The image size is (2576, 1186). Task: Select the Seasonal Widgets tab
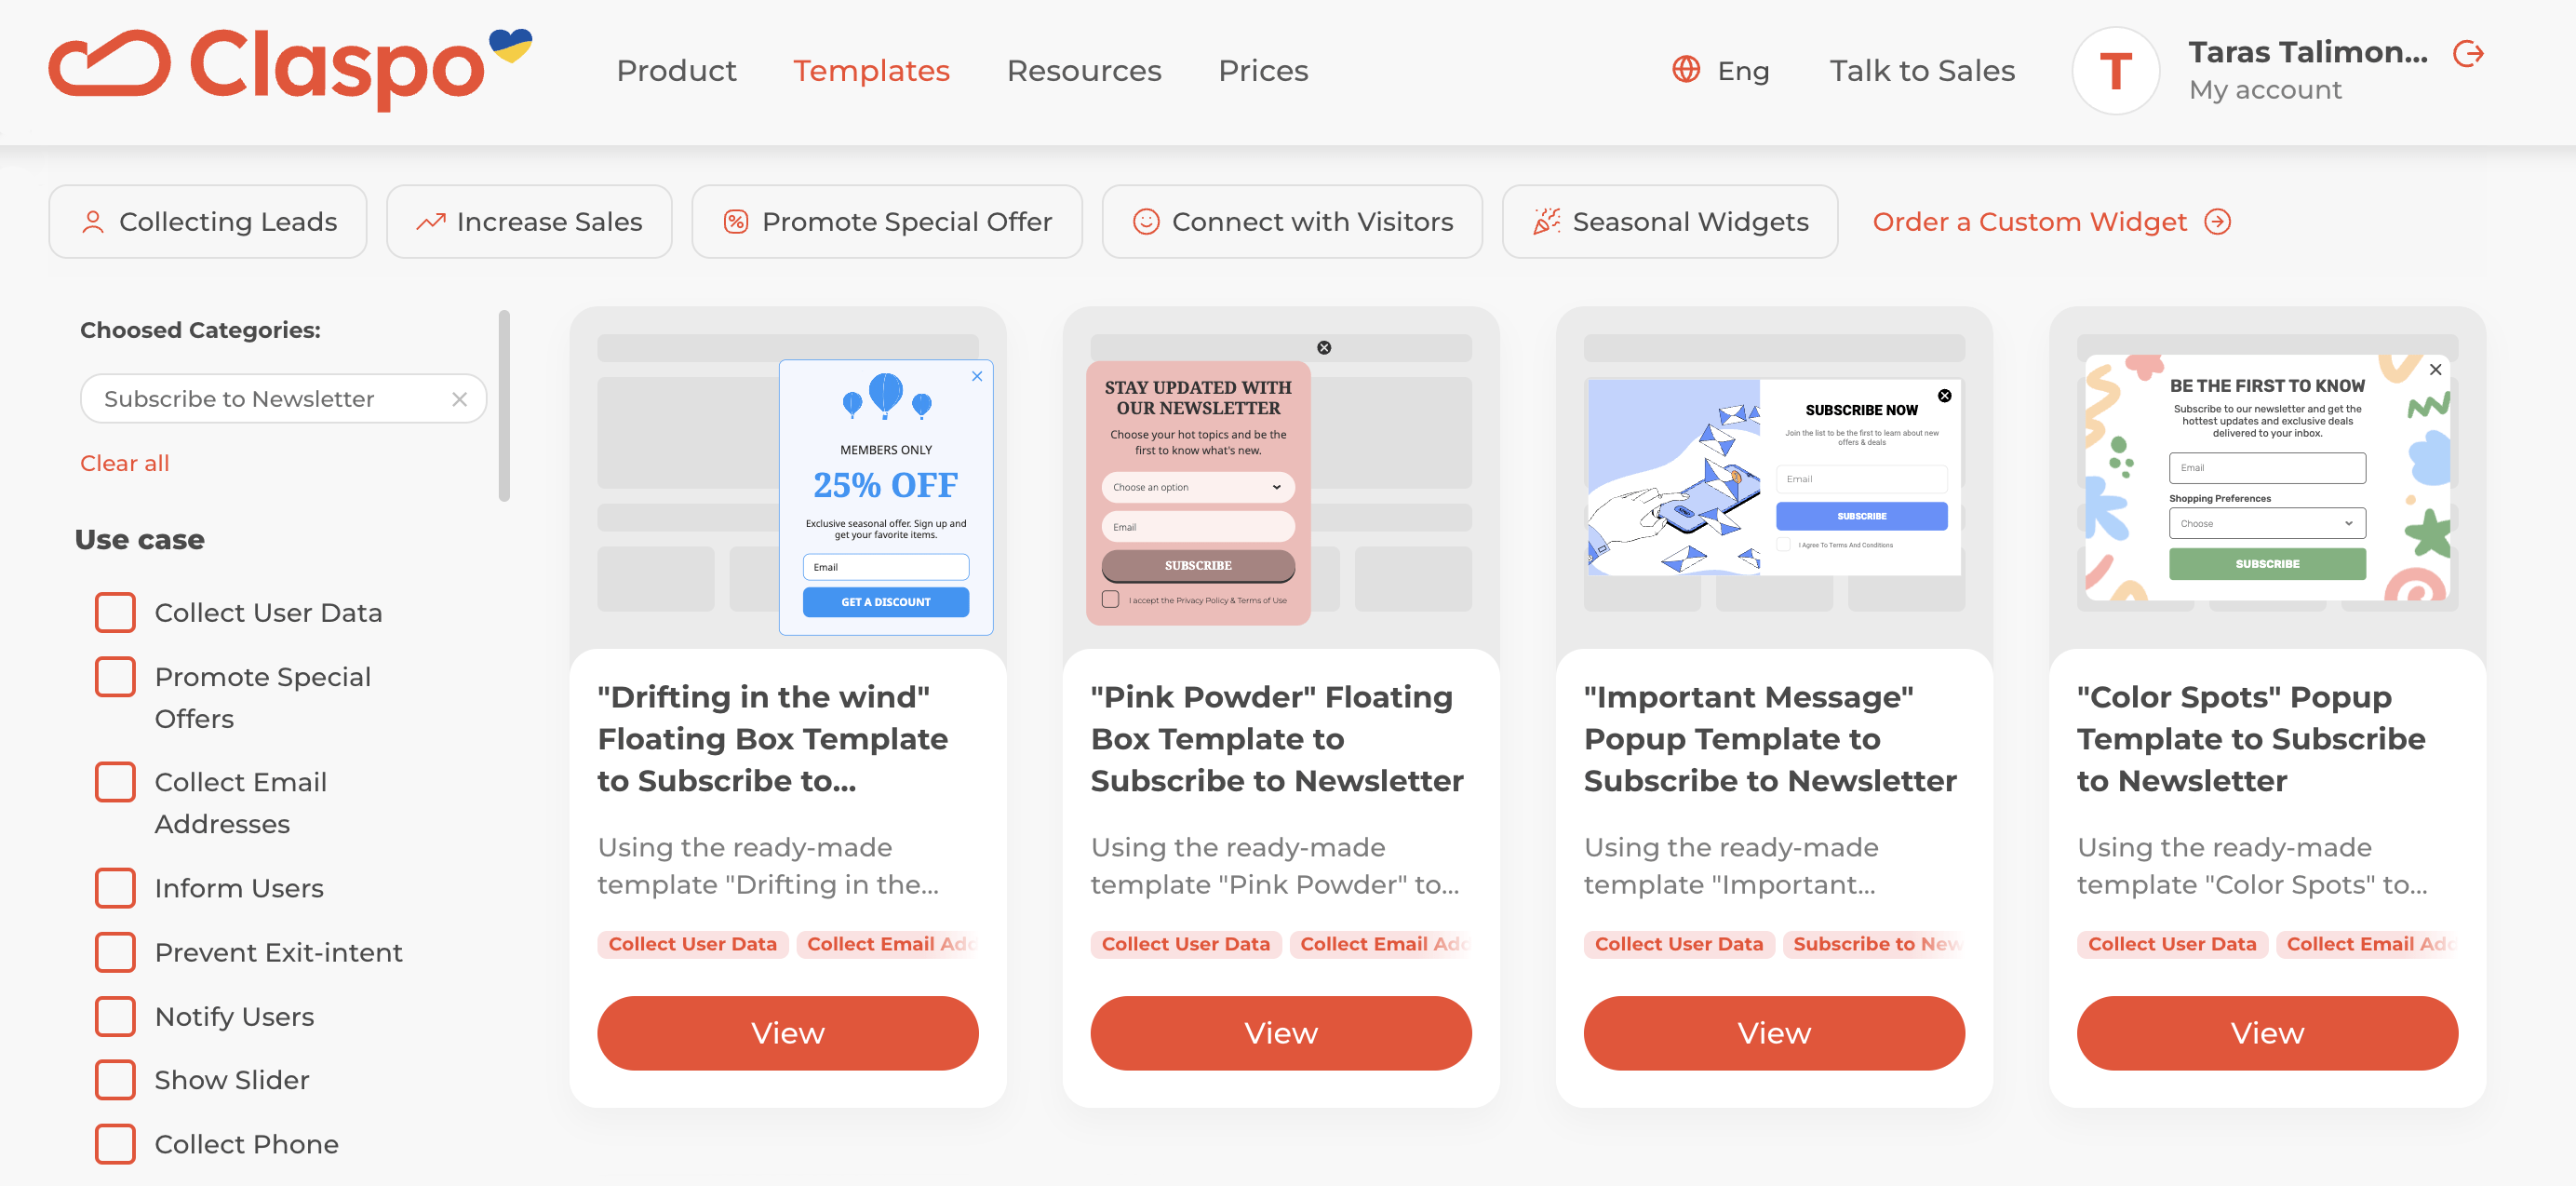1669,221
